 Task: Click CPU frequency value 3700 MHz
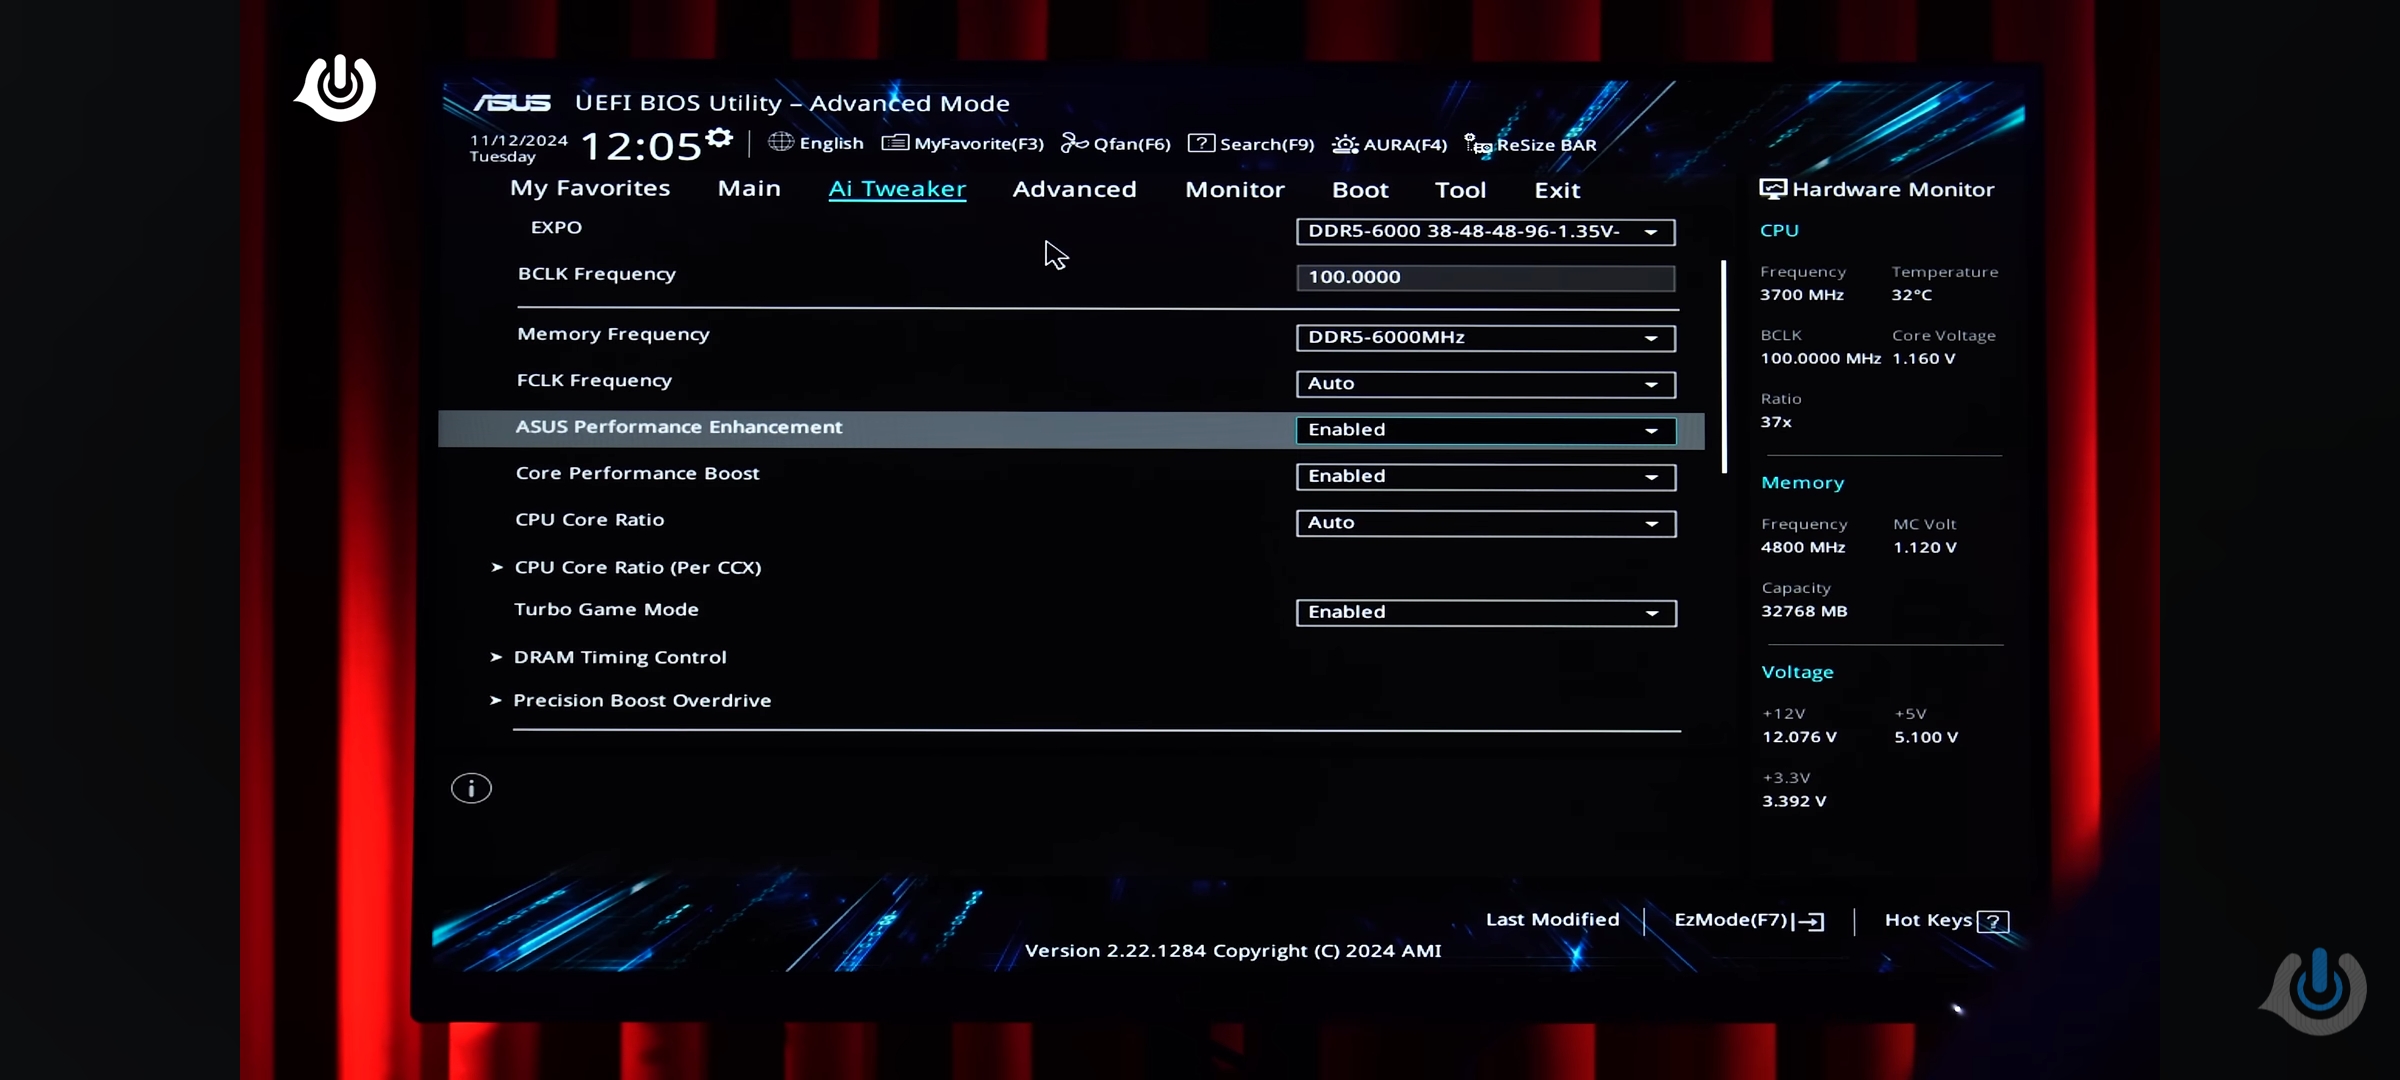click(x=1802, y=295)
